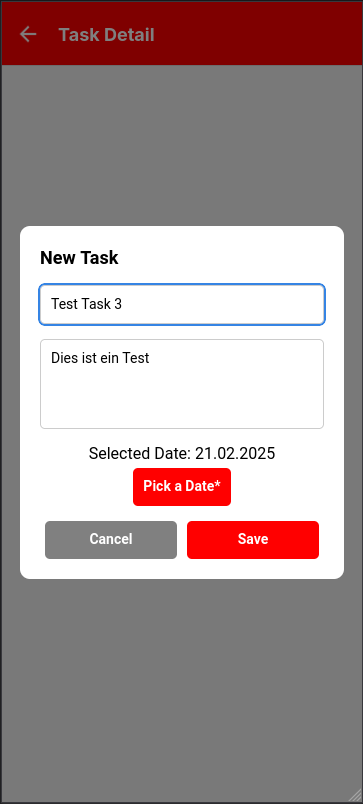This screenshot has width=363, height=804.
Task: Open the date picker with Pick a Date
Action: click(x=182, y=487)
